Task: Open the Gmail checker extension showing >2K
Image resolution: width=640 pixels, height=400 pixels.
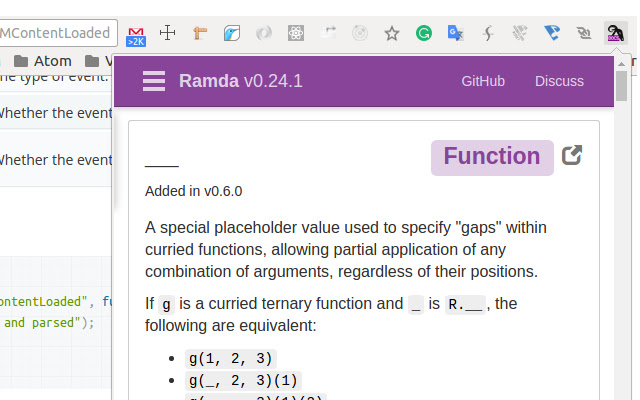Action: [136, 36]
